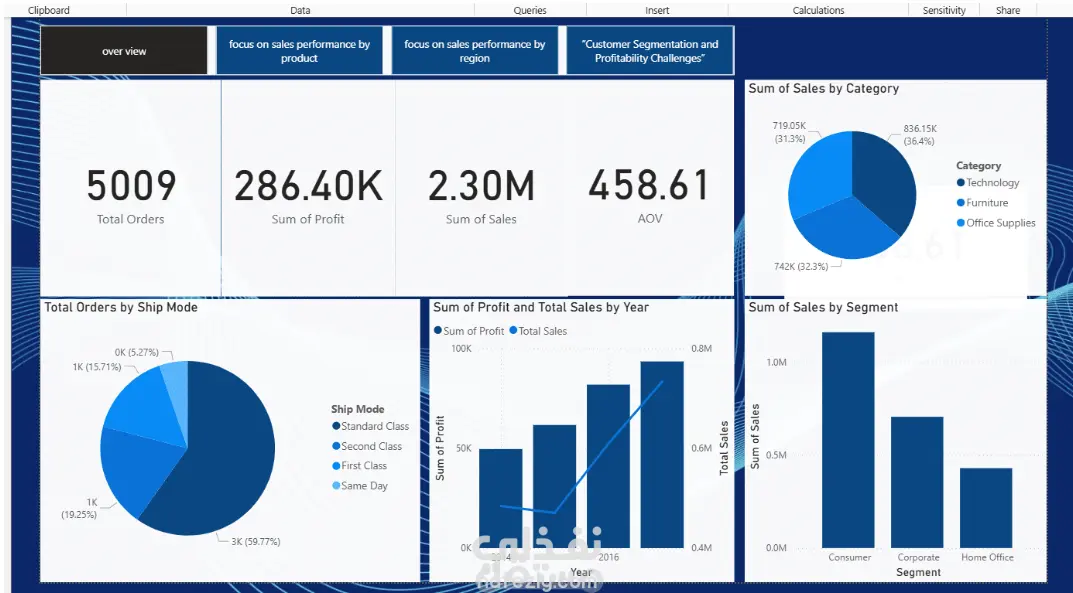Click Technology legend marker in Category legend

(x=961, y=183)
